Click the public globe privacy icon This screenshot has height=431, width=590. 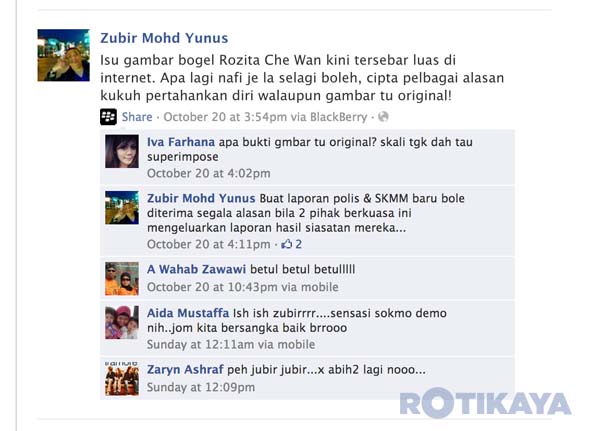pyautogui.click(x=383, y=117)
